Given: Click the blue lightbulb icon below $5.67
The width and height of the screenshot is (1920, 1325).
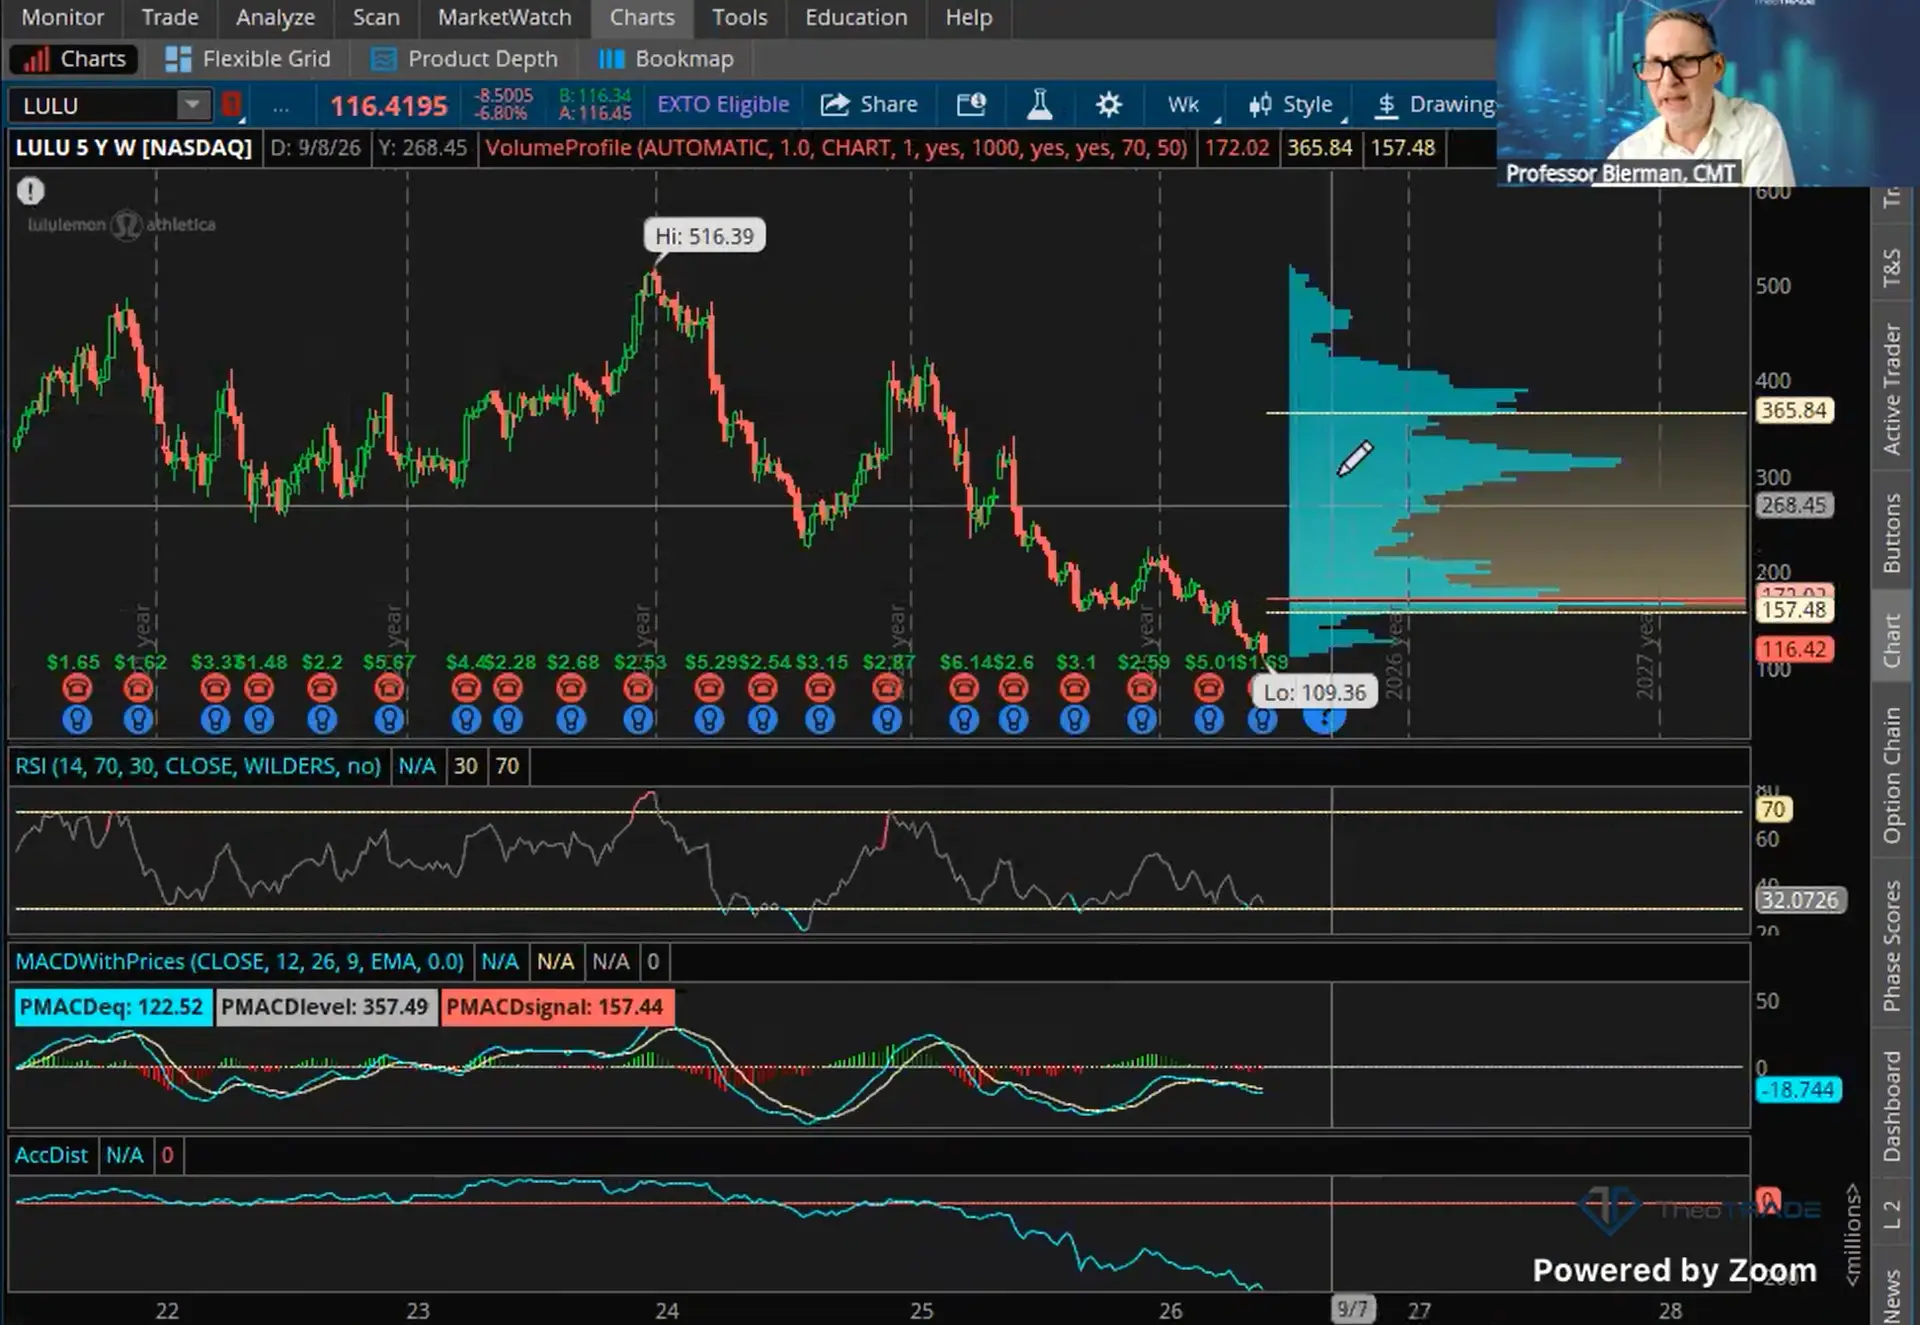Looking at the screenshot, I should pos(389,719).
